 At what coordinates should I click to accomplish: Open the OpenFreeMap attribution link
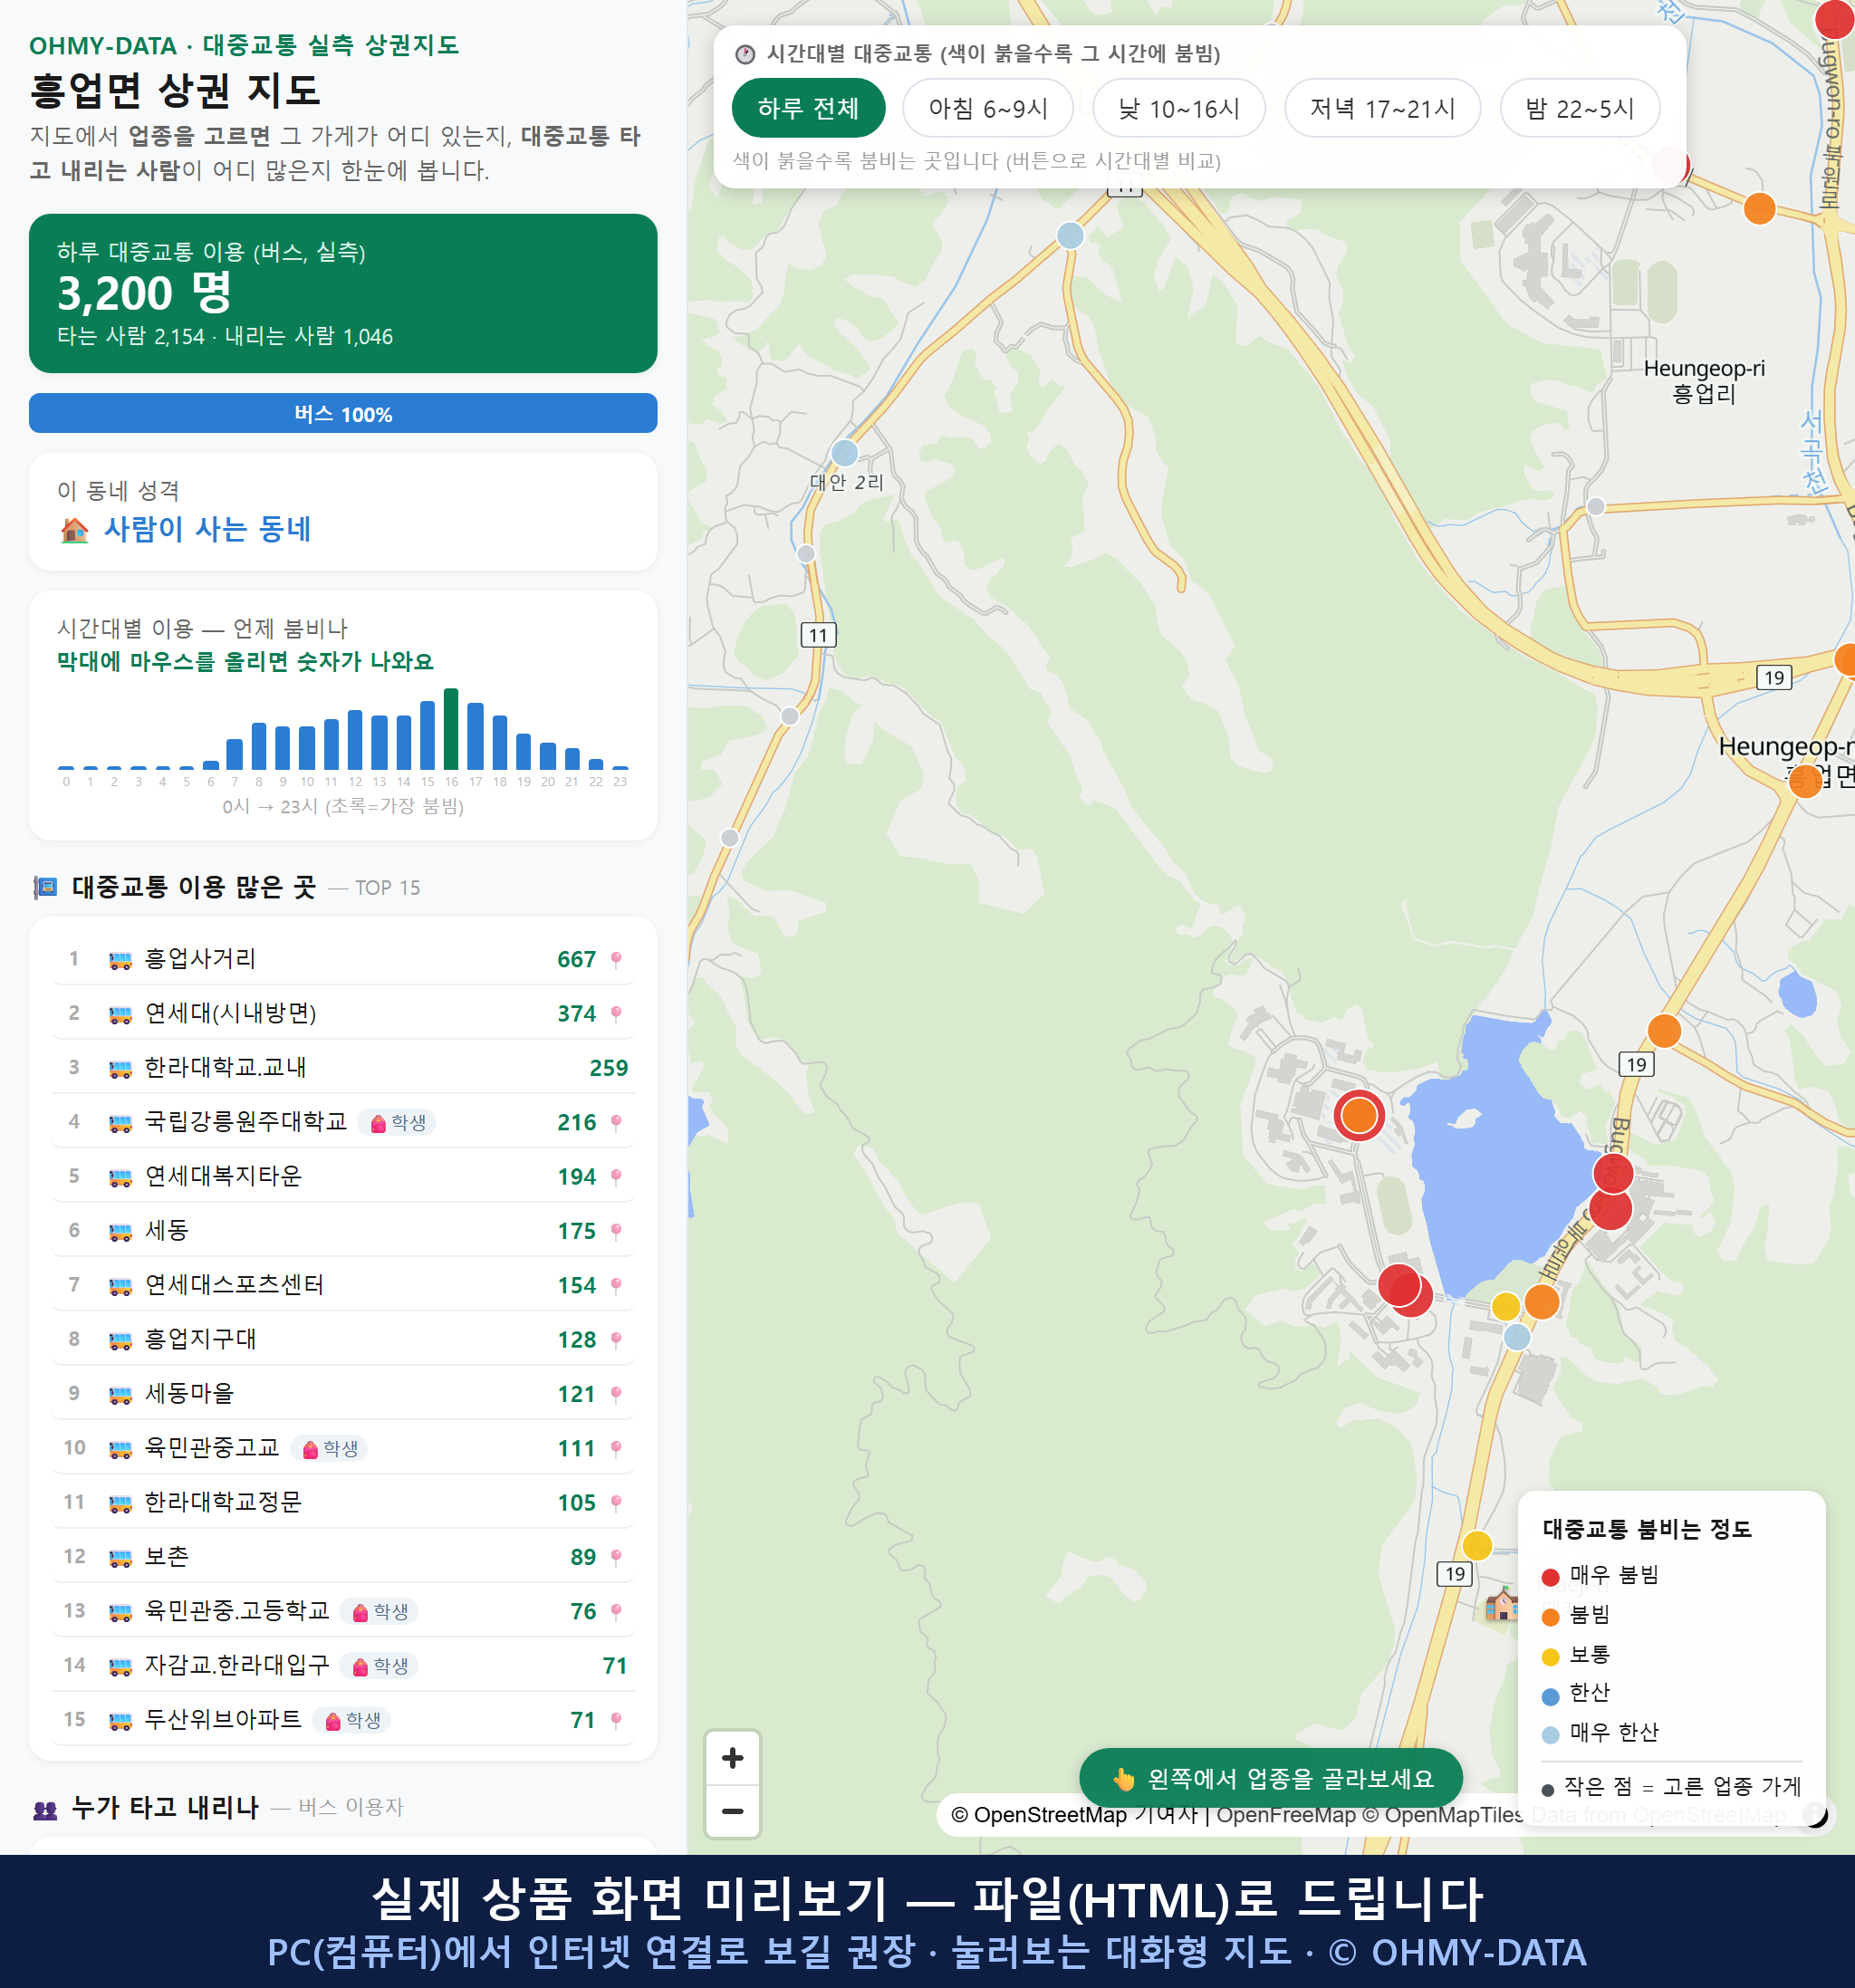click(x=1286, y=1815)
